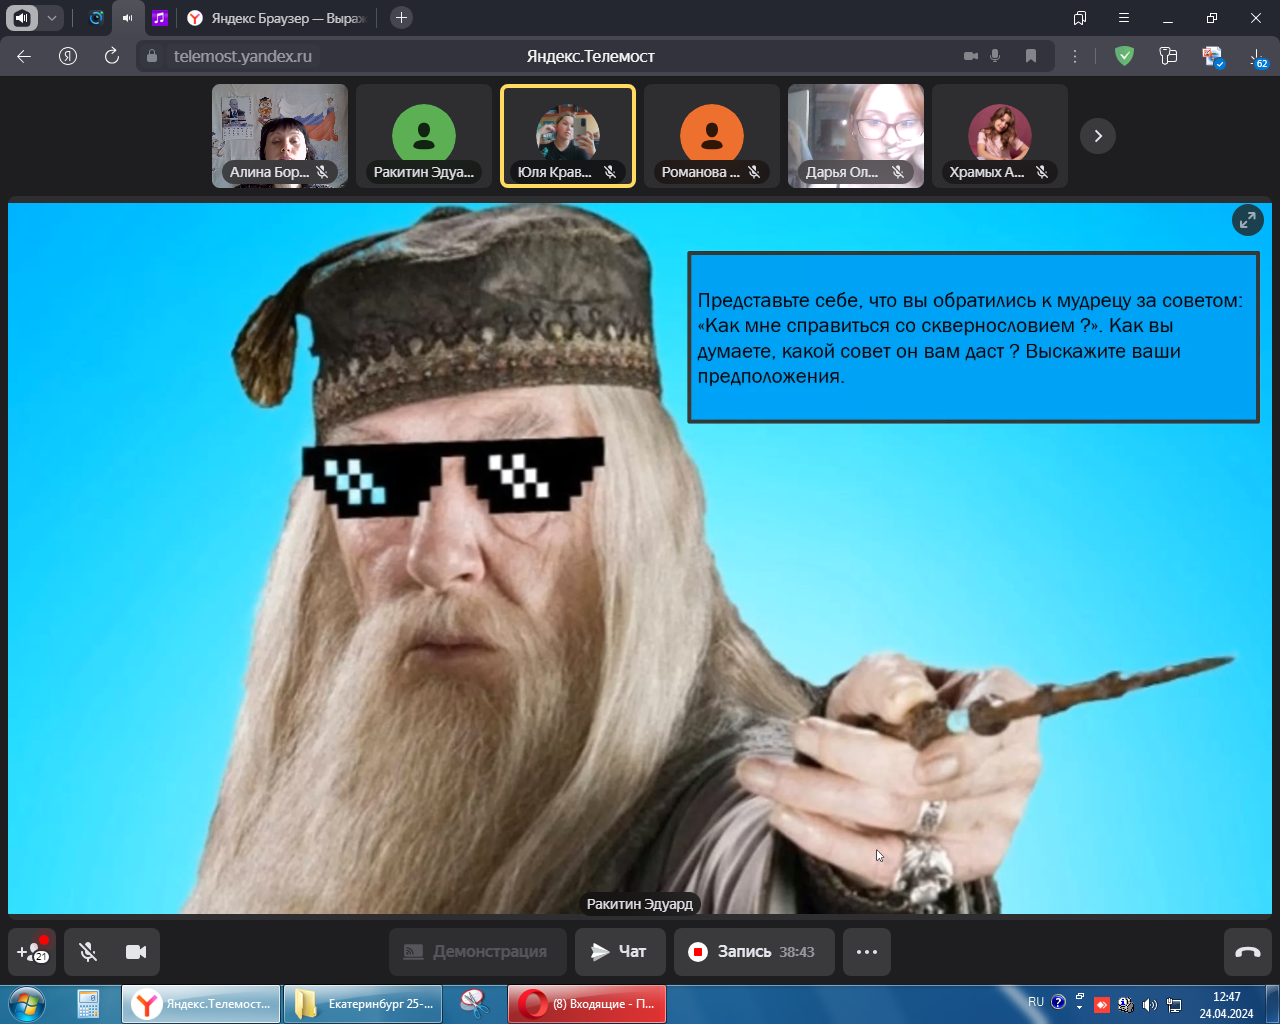1280x1024 pixels.
Task: Open the bookmarks panel icon in title bar
Action: [x=1080, y=18]
